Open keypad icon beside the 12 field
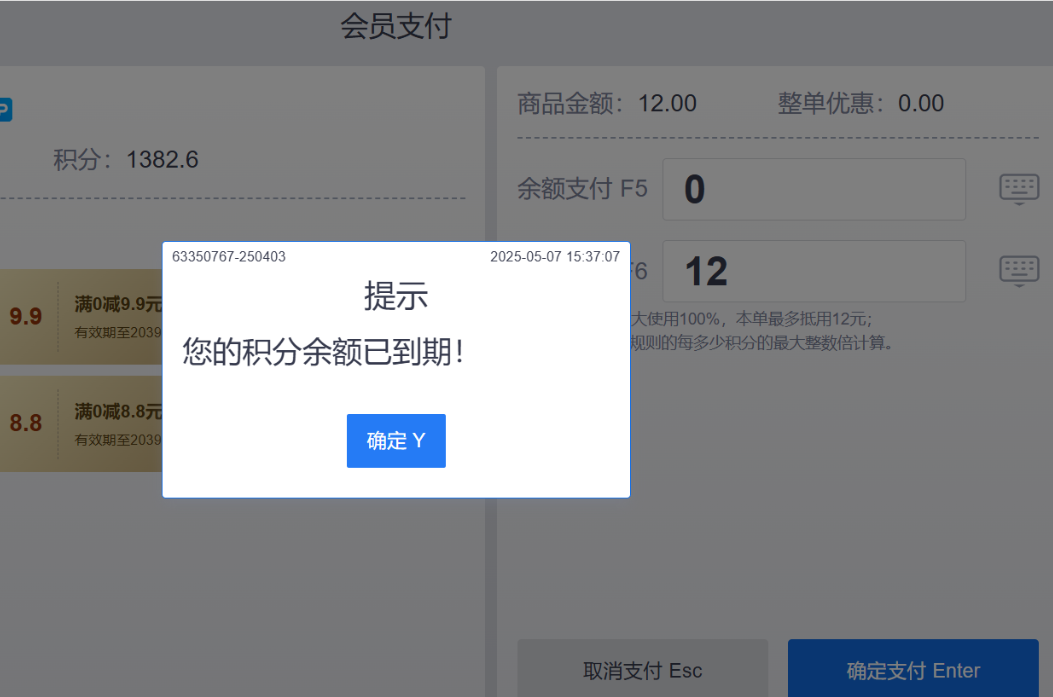 click(1019, 271)
